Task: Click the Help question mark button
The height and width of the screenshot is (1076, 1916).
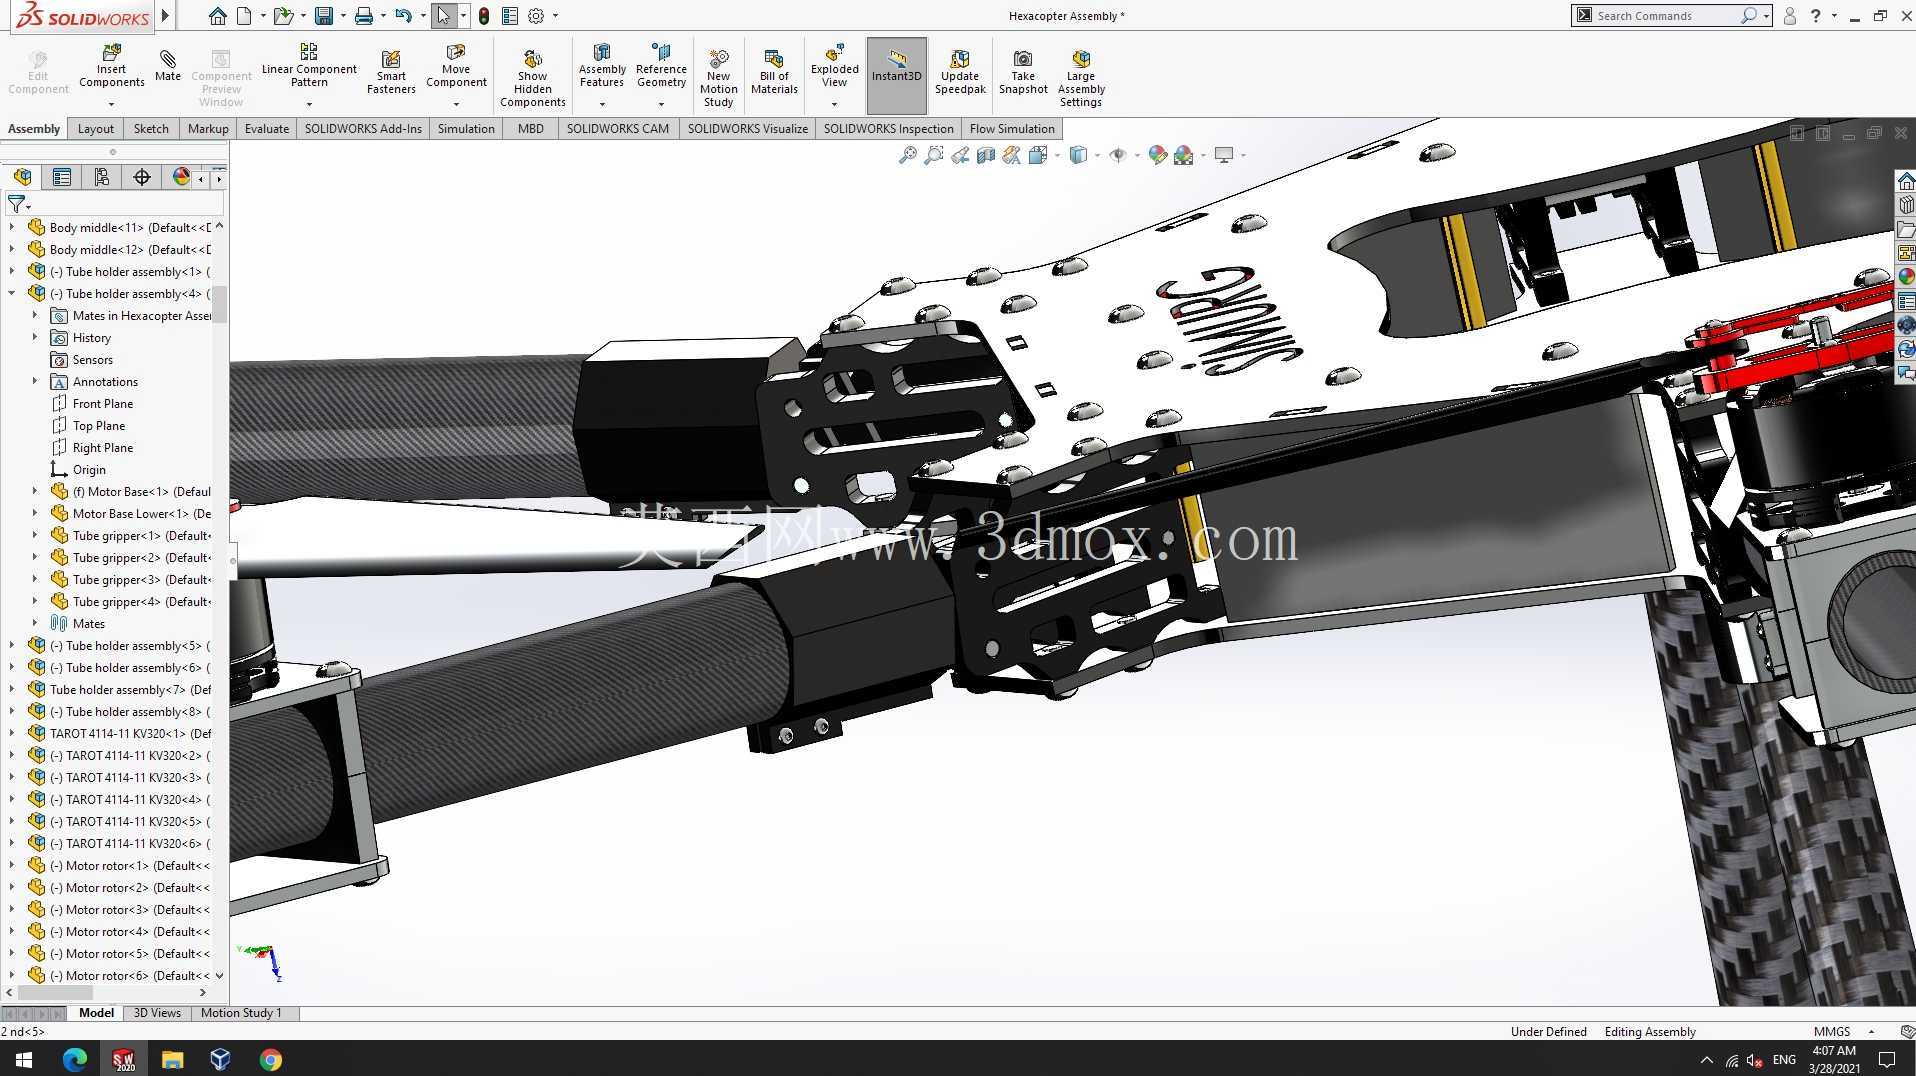Action: click(1815, 16)
